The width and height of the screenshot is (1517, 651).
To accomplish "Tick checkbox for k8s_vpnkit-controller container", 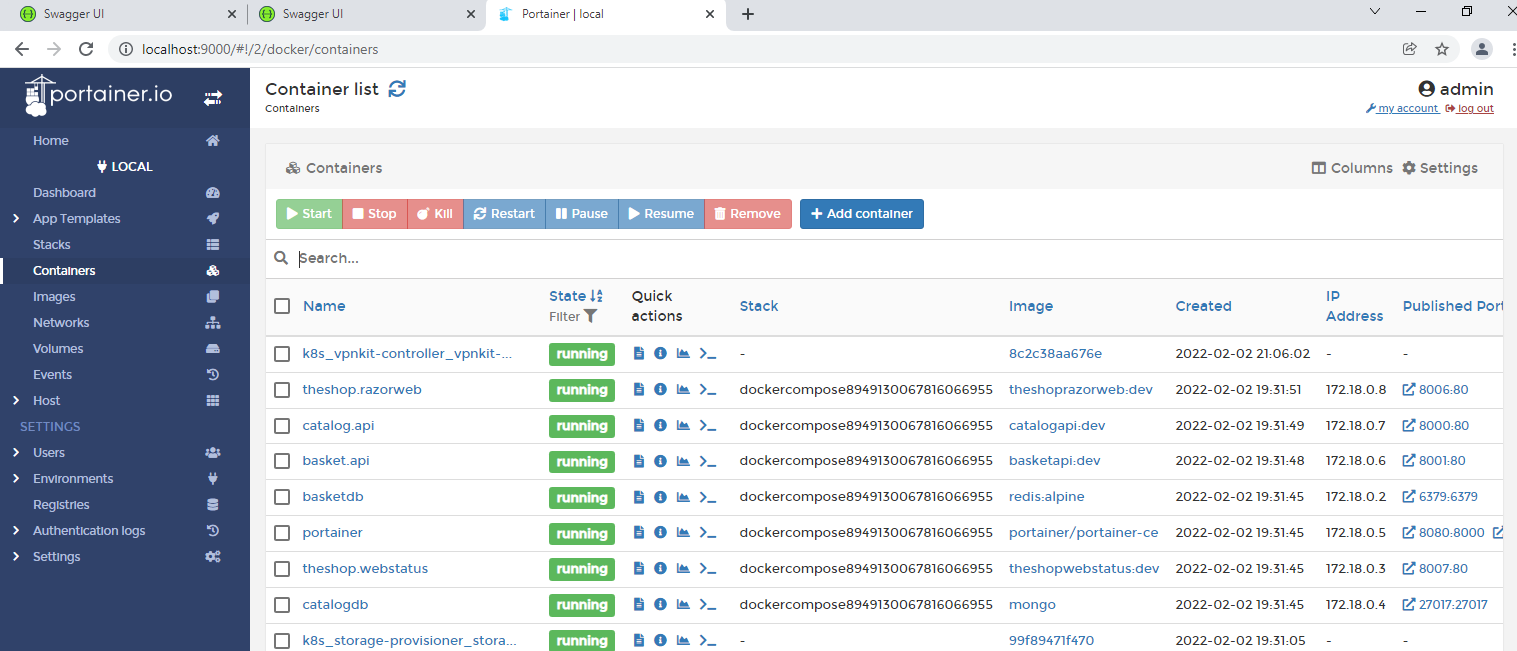I will click(282, 353).
